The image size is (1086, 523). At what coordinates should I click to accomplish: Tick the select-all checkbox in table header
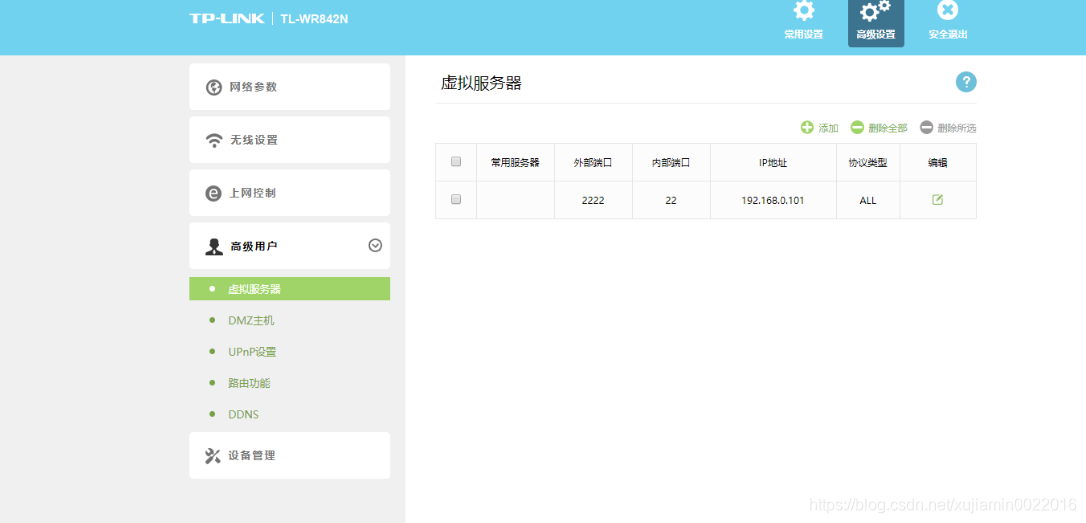[456, 161]
